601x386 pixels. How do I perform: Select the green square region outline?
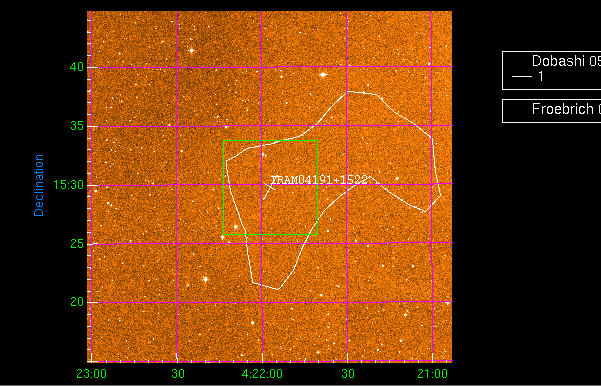coord(271,187)
